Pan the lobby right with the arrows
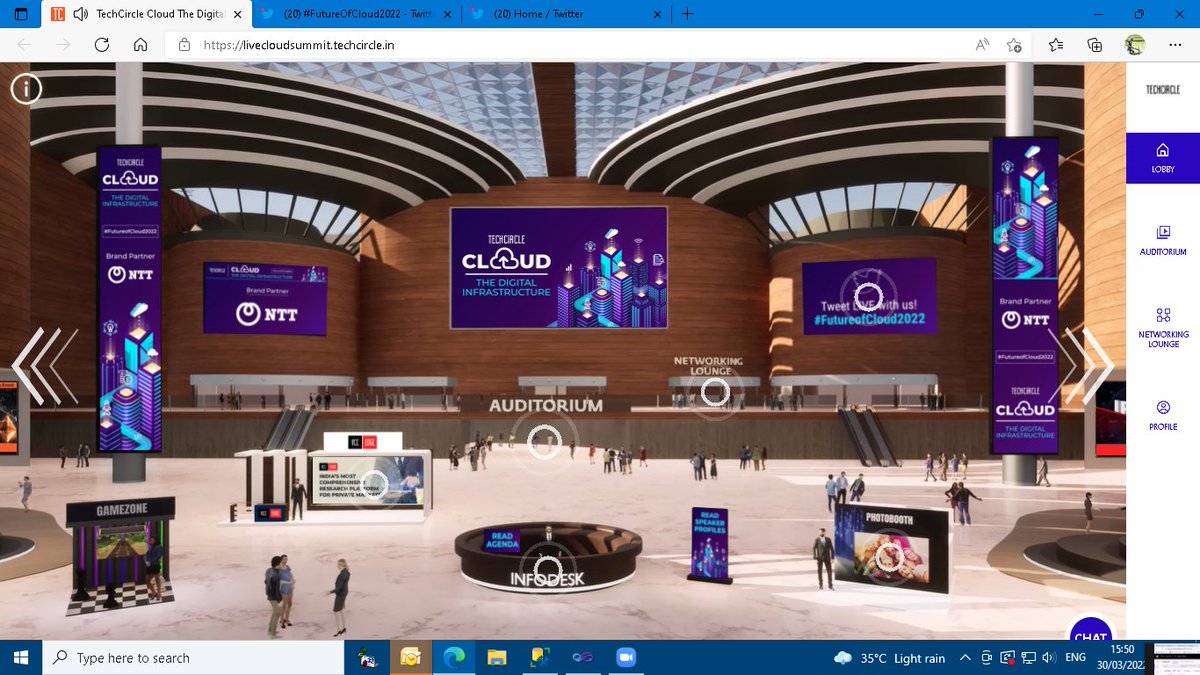 point(1082,365)
